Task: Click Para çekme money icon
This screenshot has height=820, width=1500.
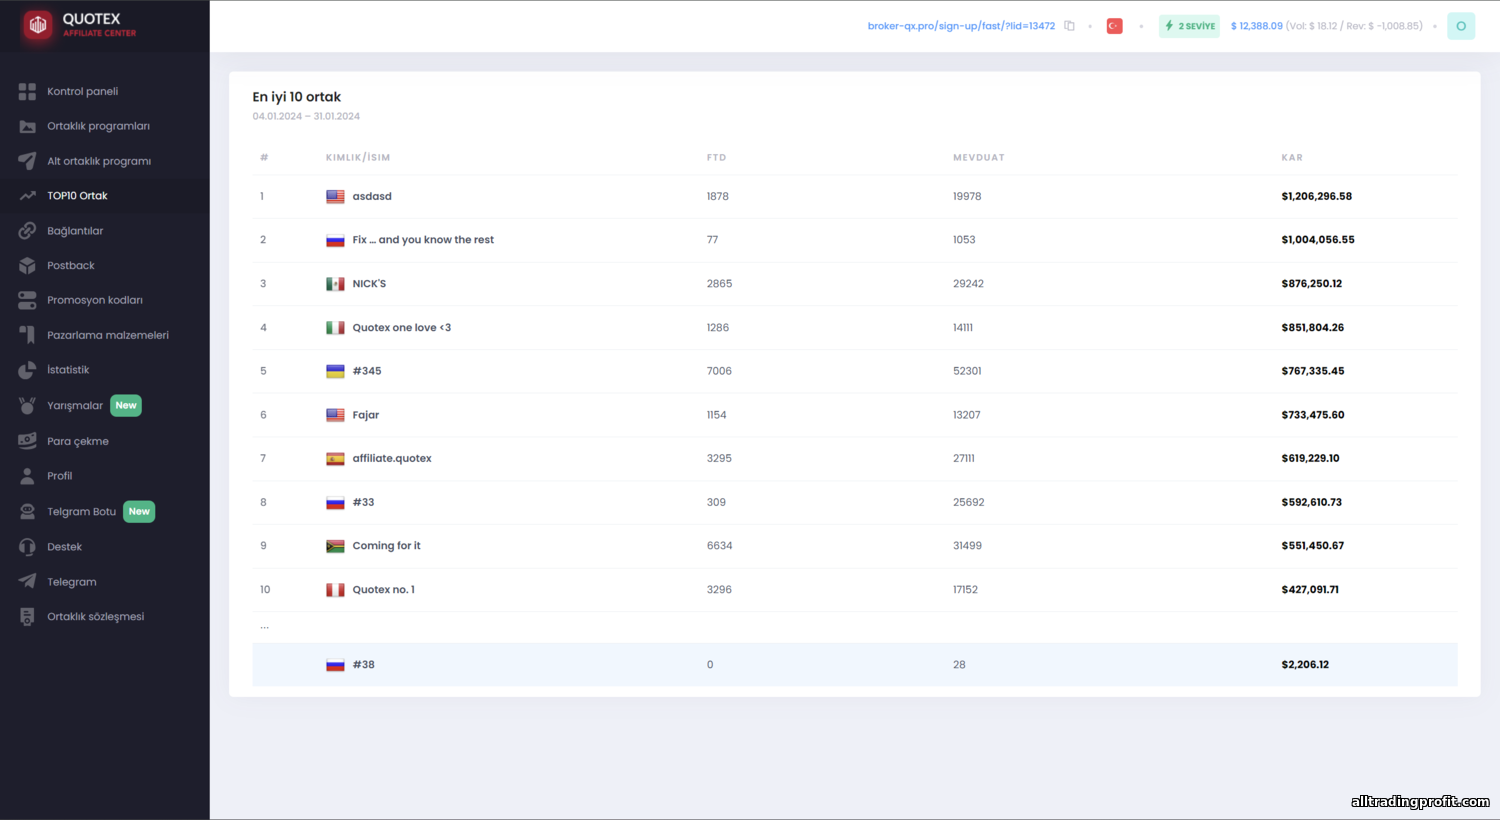Action: pyautogui.click(x=27, y=441)
